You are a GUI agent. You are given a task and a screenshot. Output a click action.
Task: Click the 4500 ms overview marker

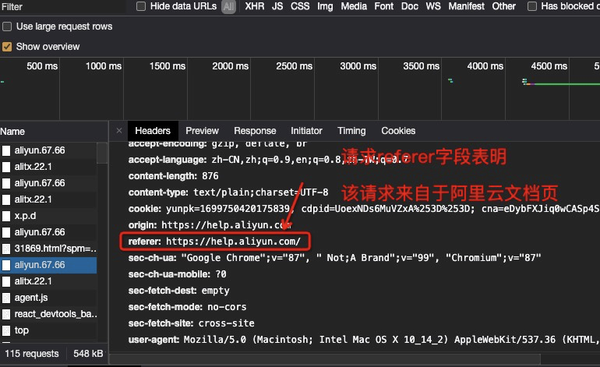click(x=549, y=66)
